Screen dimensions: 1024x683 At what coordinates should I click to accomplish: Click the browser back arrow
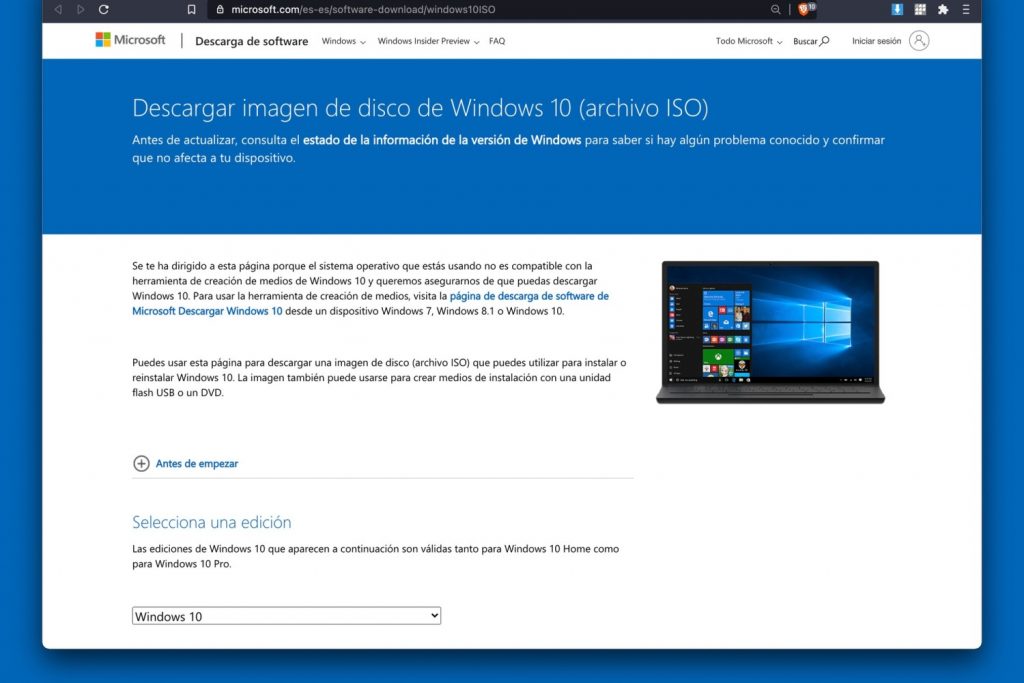(x=58, y=9)
